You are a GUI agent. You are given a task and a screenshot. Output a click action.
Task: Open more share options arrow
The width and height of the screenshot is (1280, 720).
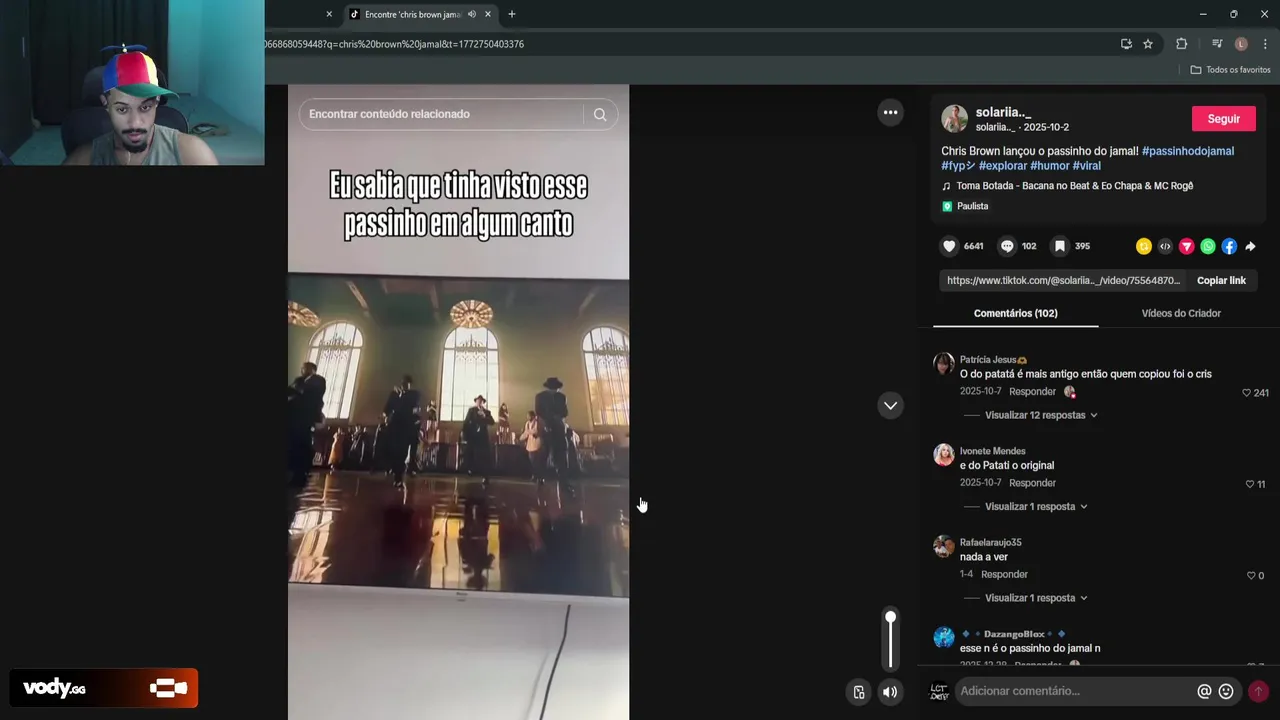pyautogui.click(x=1250, y=246)
